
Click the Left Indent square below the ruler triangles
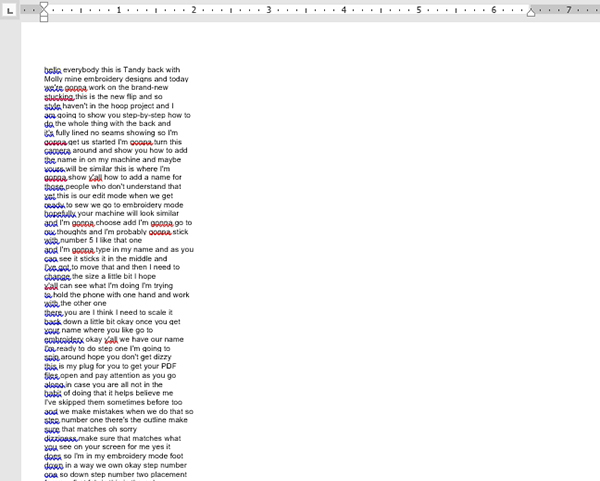click(43, 17)
